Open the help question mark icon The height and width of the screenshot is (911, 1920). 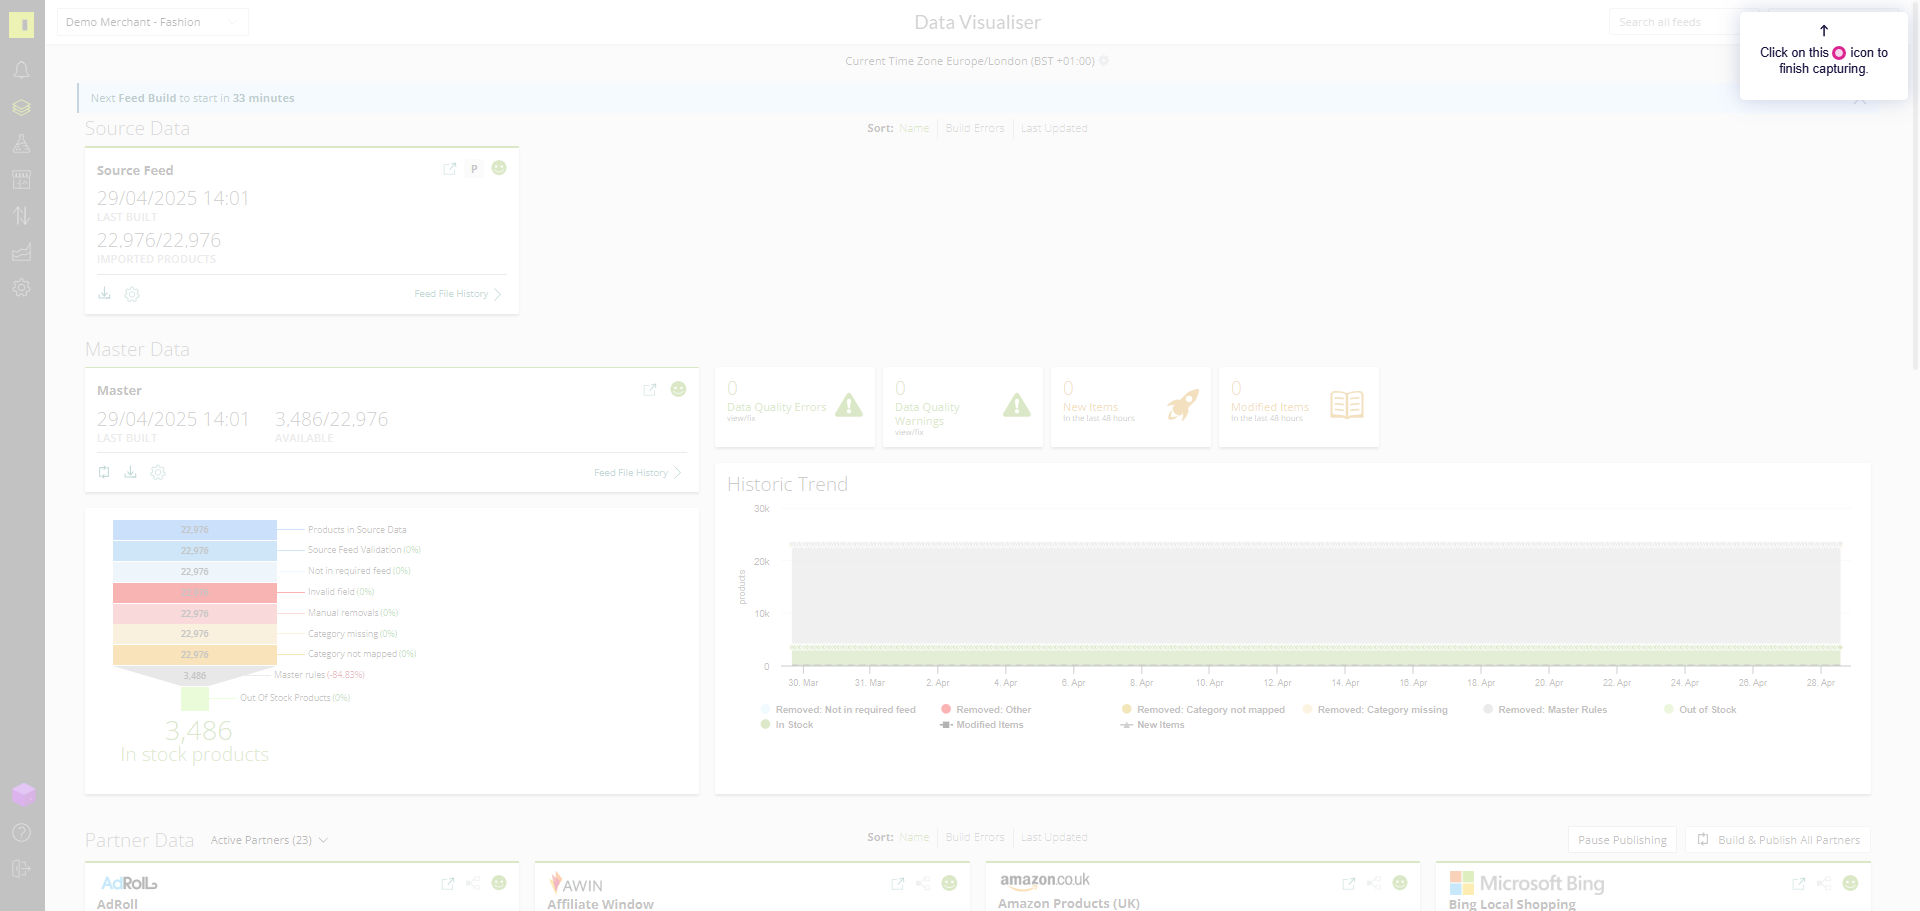[x=21, y=832]
